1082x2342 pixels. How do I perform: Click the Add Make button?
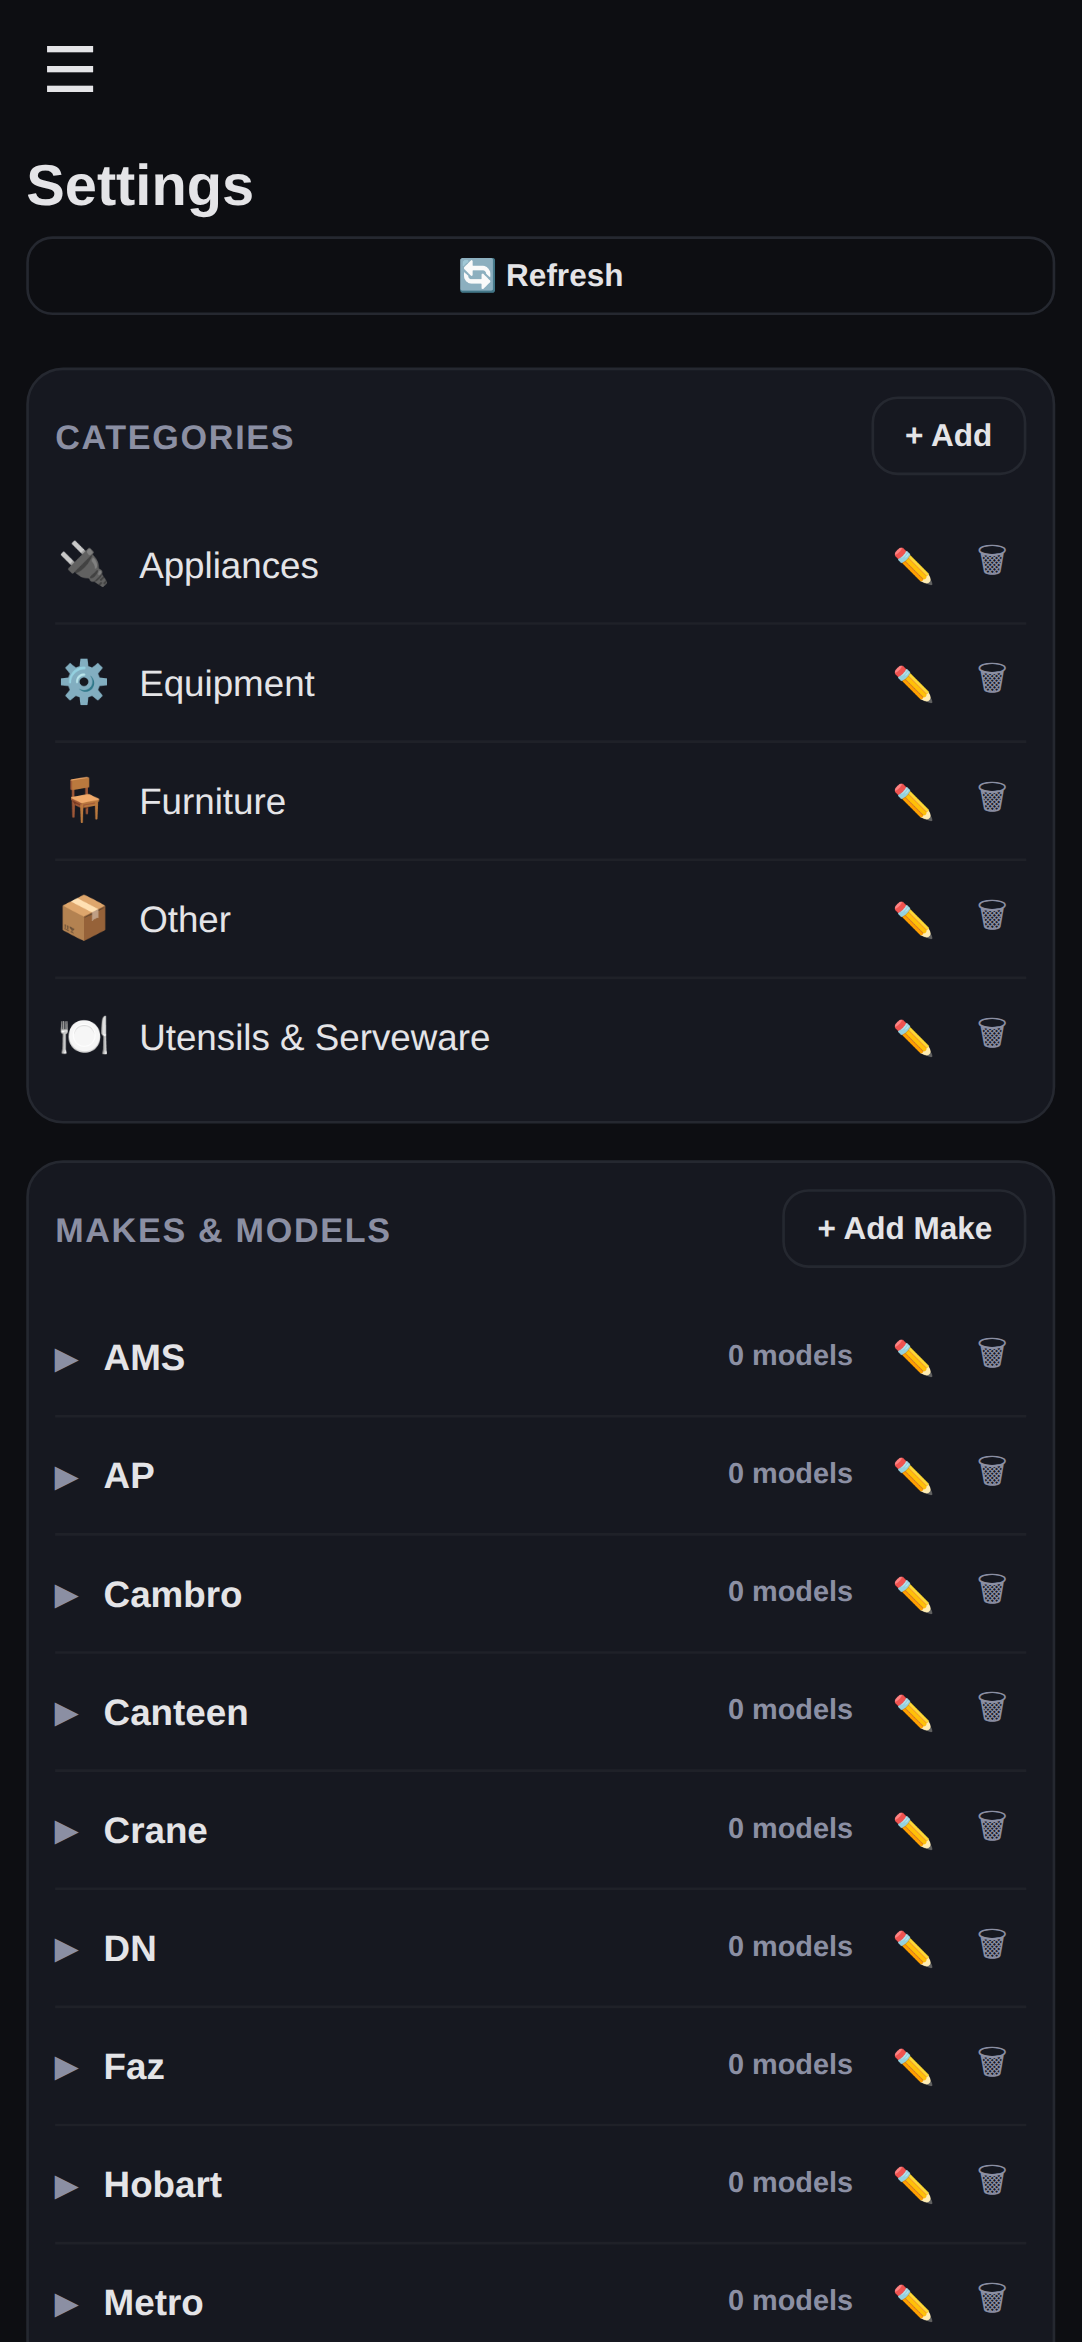pos(904,1229)
